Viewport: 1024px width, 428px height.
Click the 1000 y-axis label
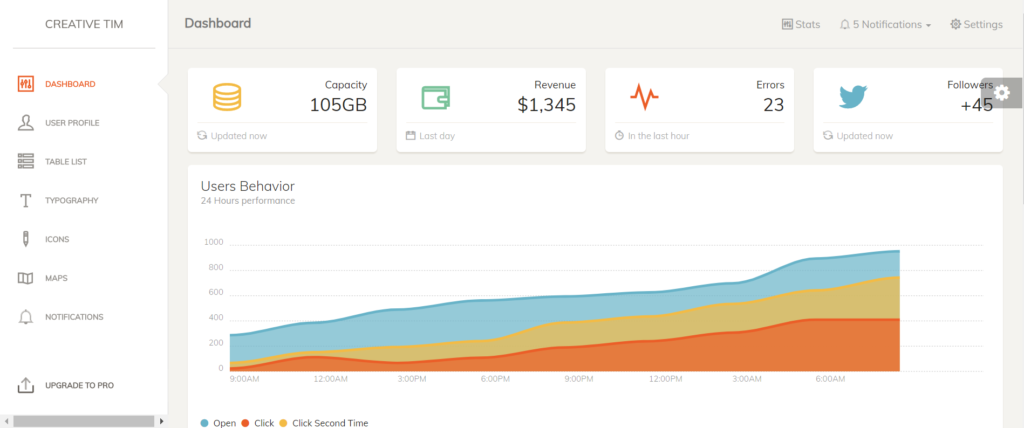214,242
